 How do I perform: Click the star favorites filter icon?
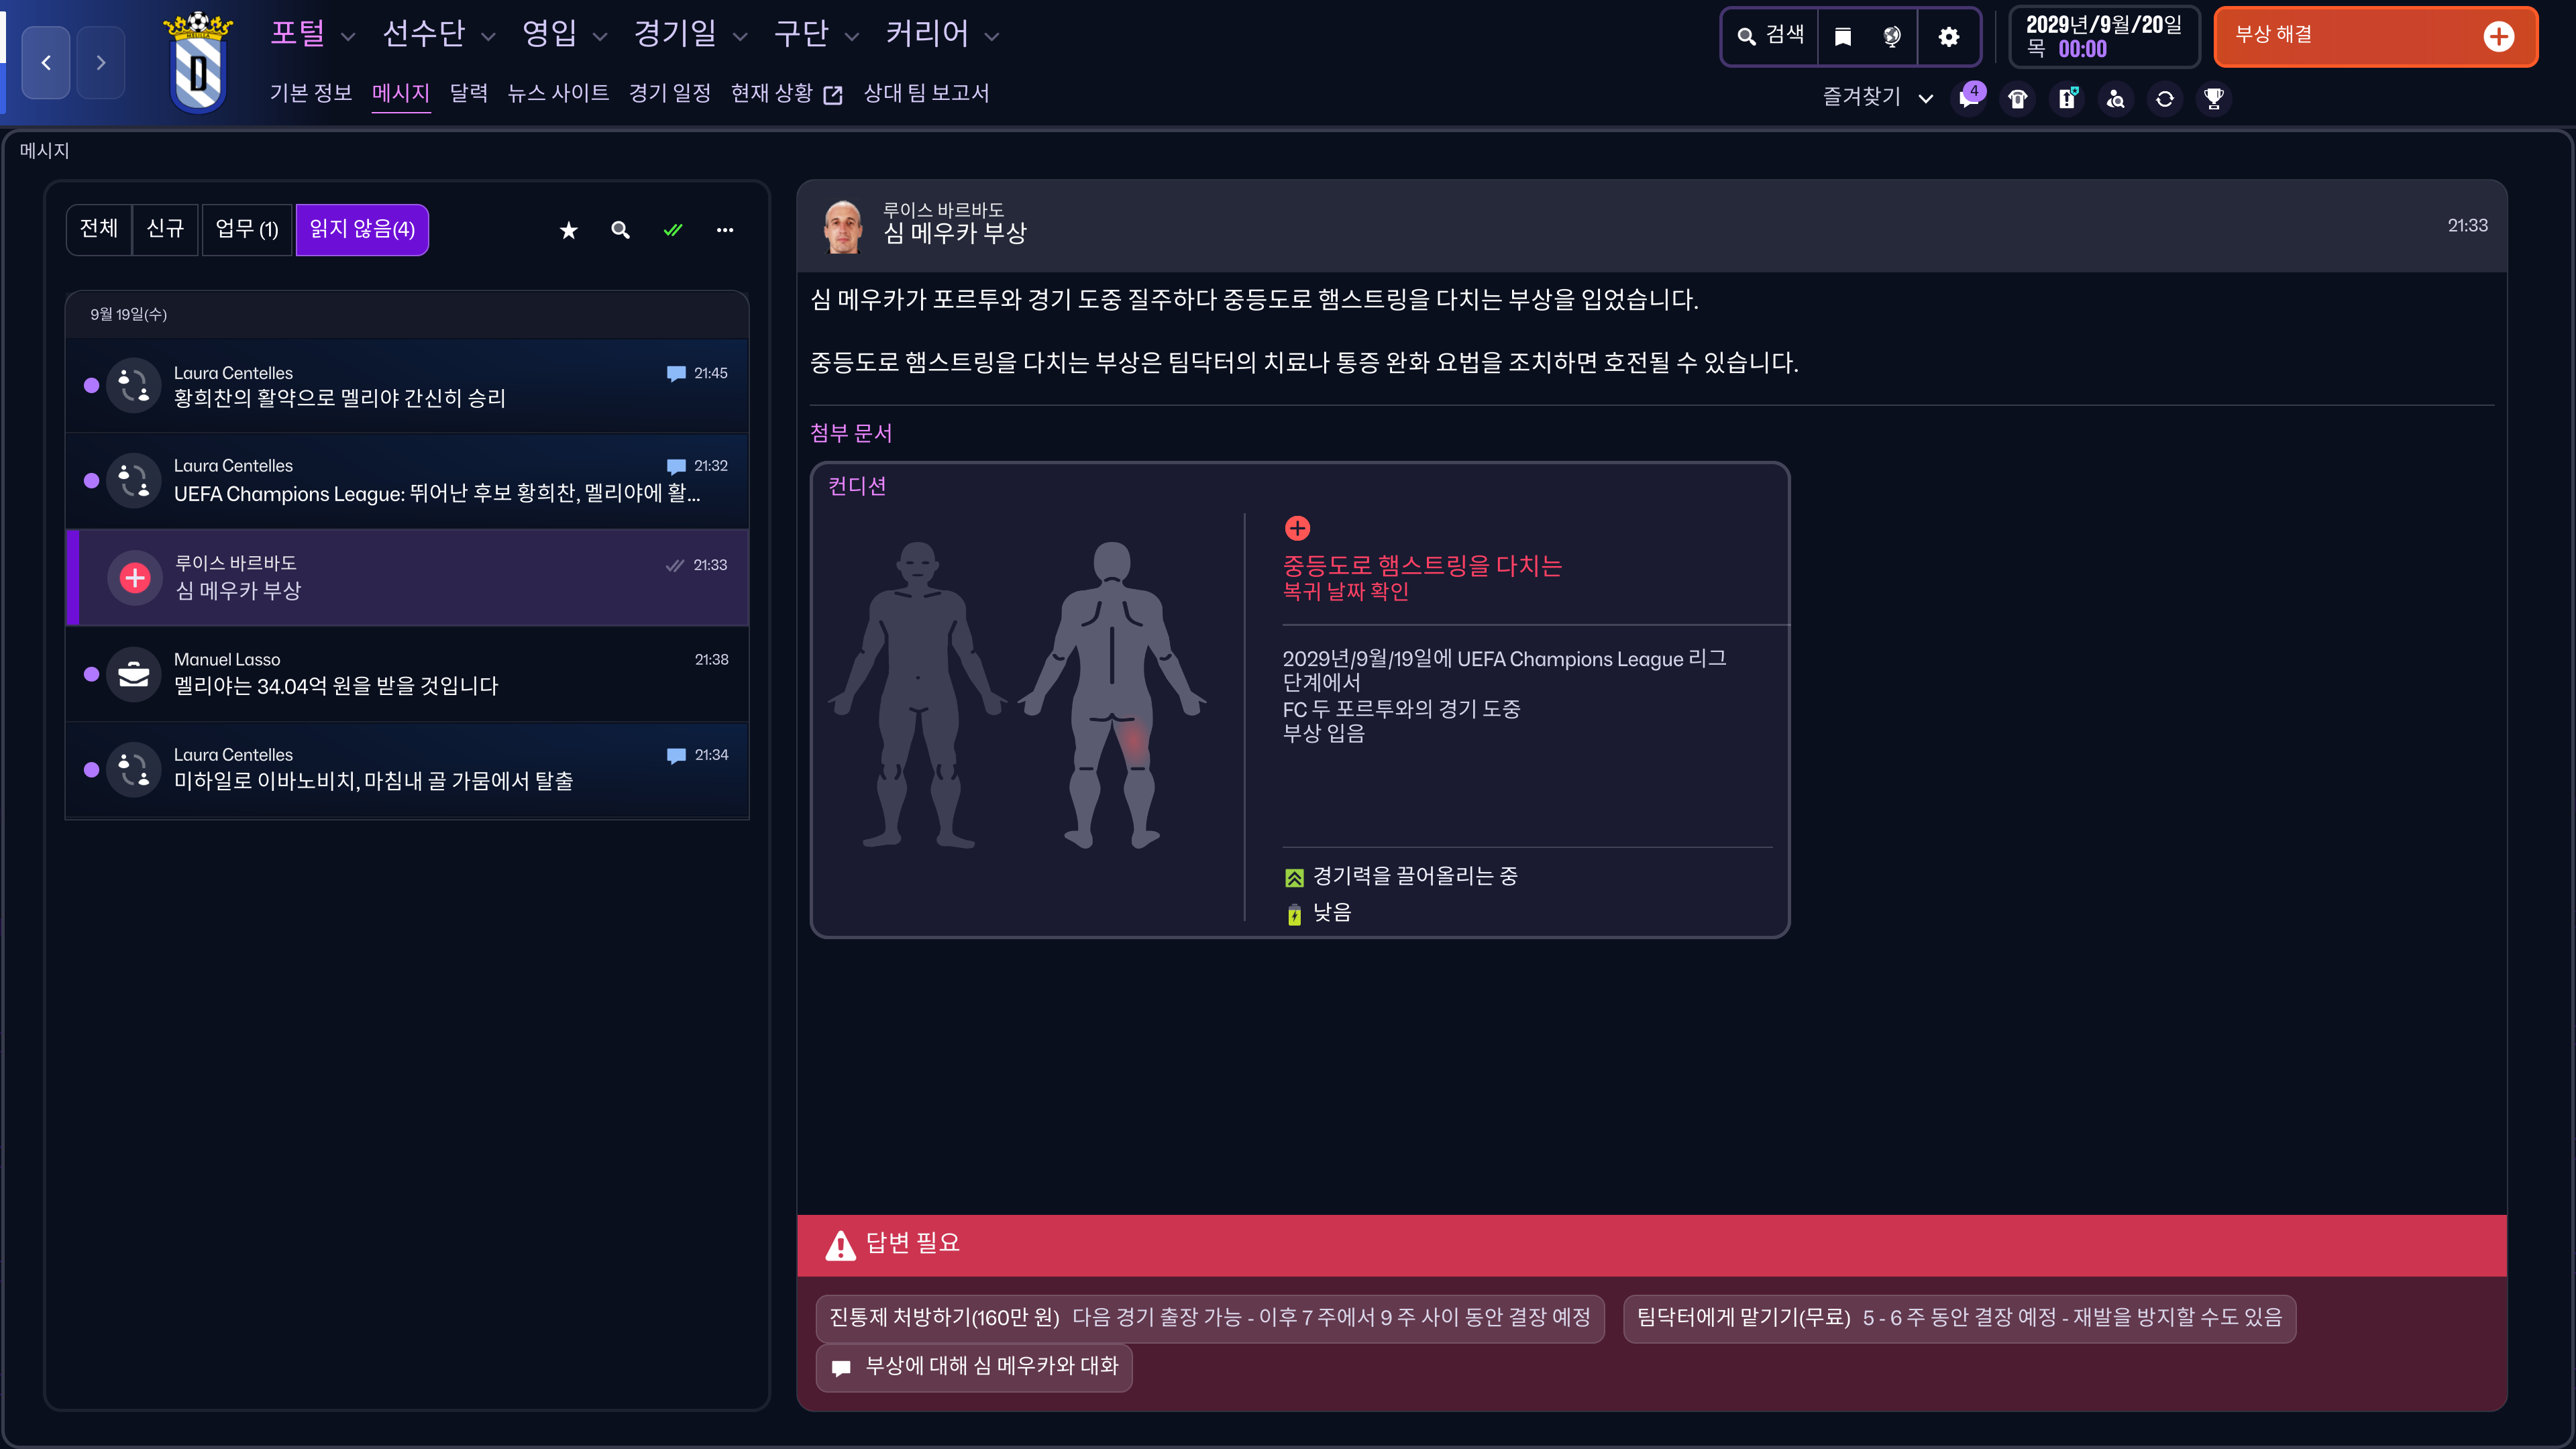568,231
